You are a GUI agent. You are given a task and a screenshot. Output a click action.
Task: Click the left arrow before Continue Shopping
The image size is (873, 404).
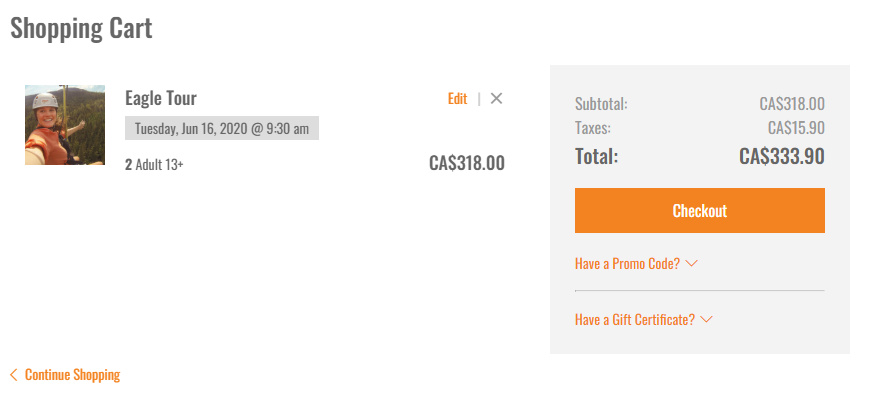point(14,375)
